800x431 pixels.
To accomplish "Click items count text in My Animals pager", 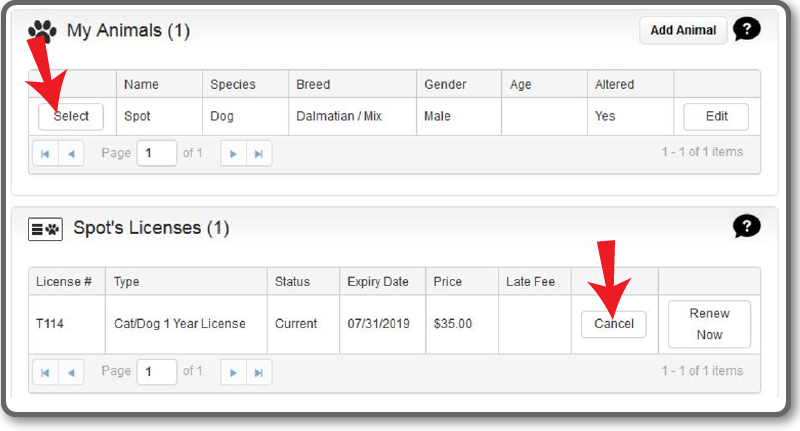I will coord(702,152).
